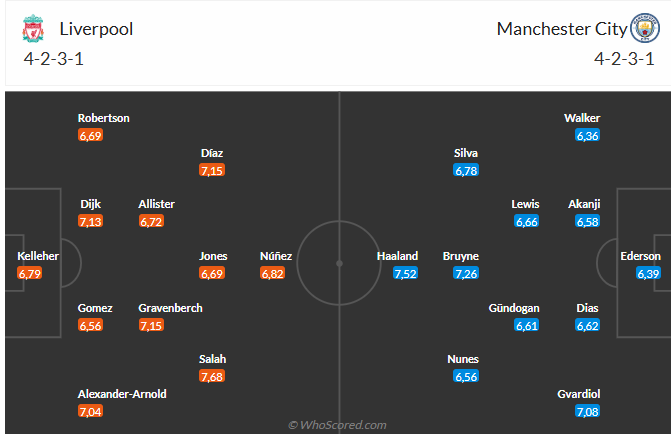Open the Liverpool team name link

coord(96,29)
